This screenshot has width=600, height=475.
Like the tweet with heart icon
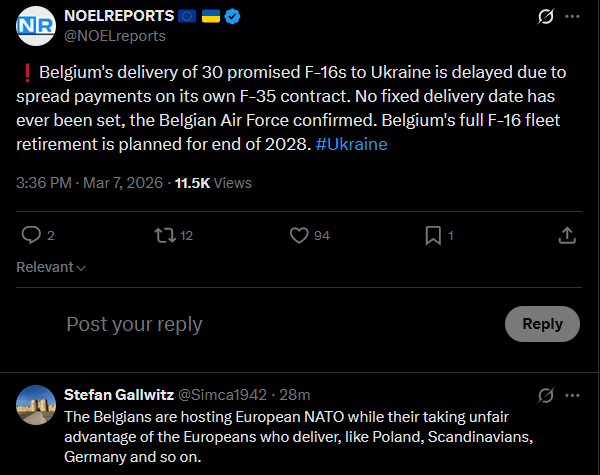pos(298,235)
